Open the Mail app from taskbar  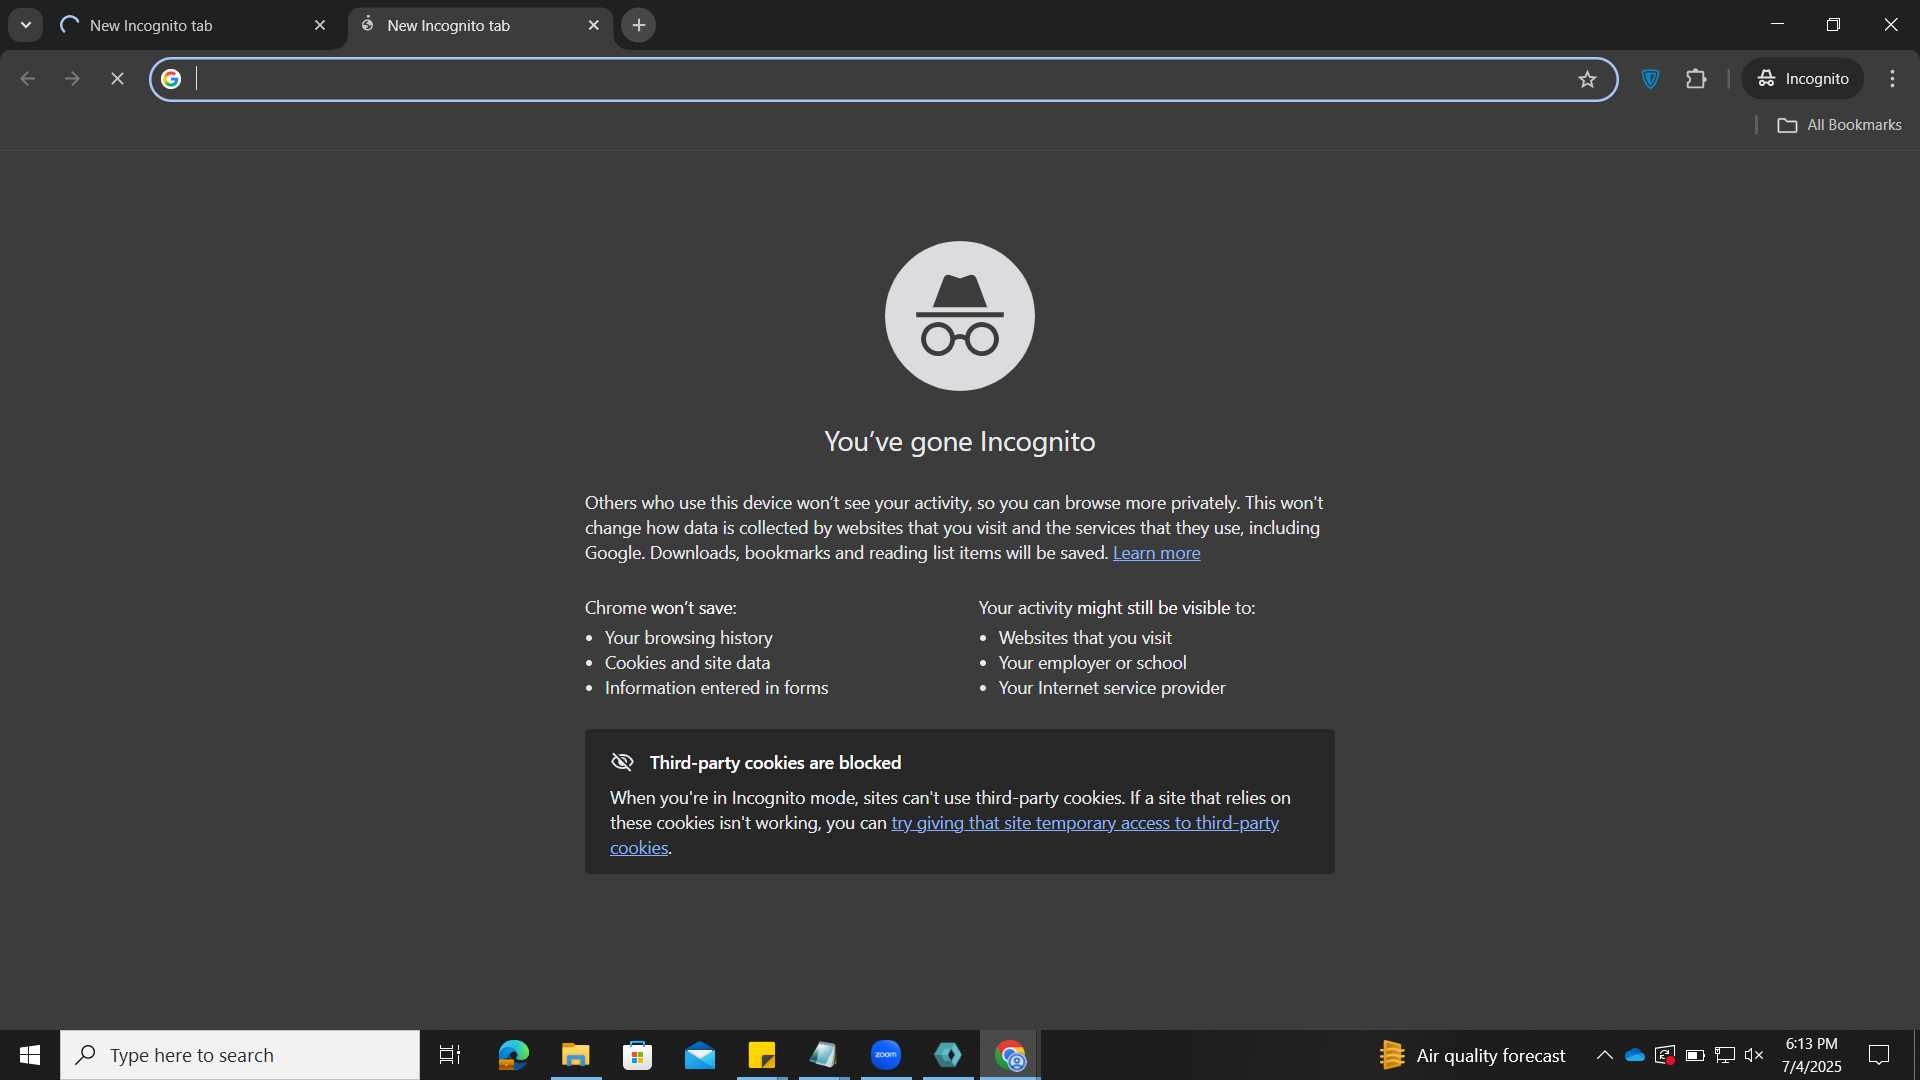pyautogui.click(x=700, y=1055)
